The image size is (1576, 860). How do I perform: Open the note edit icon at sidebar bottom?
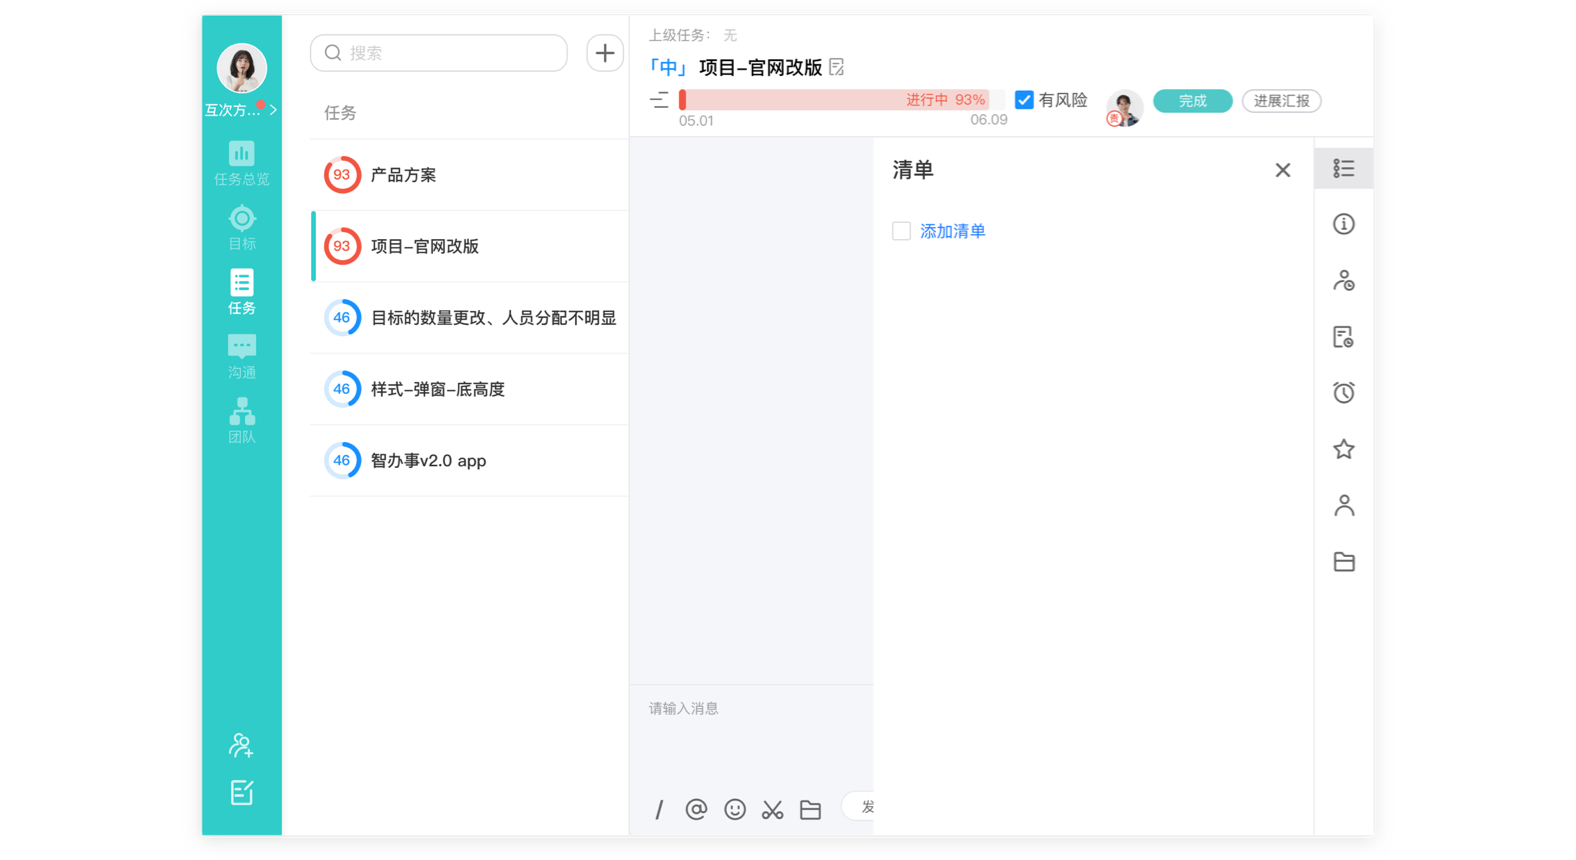click(241, 793)
